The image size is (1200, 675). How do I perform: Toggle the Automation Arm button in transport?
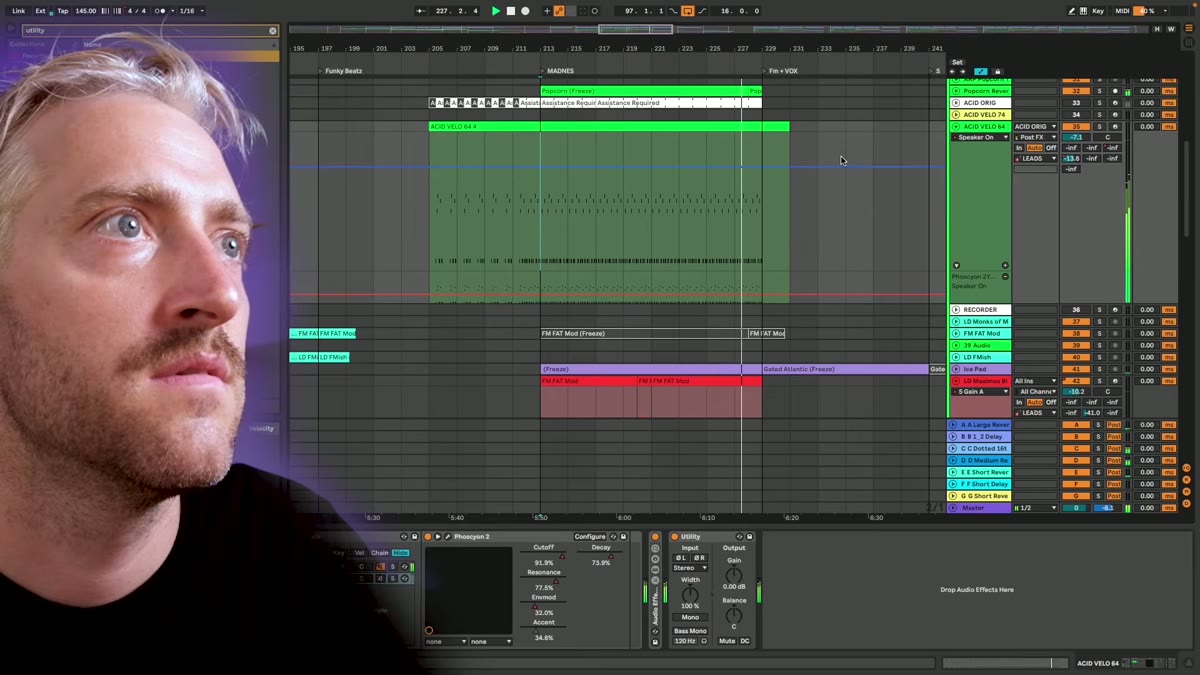(559, 11)
